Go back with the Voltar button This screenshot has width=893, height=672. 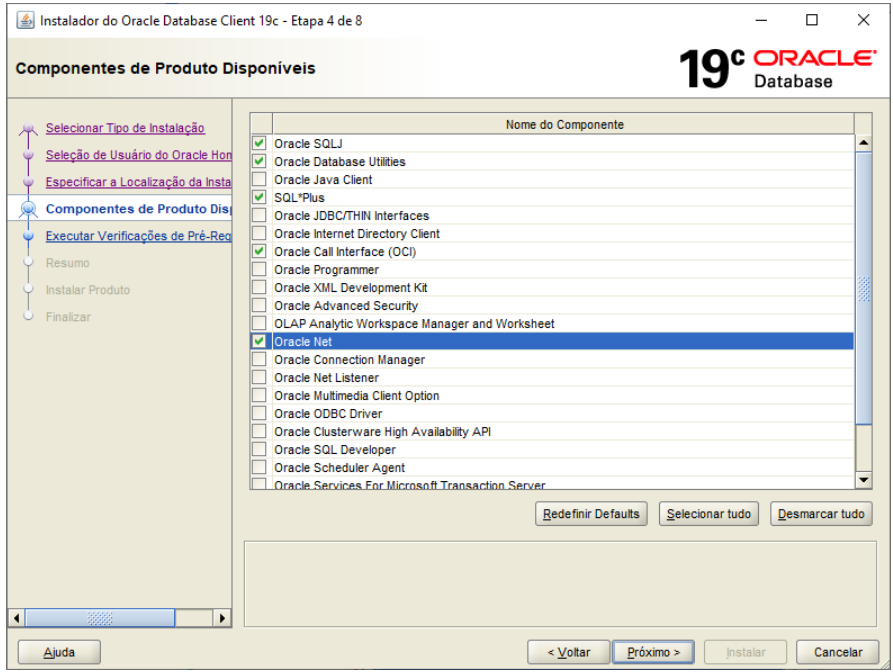click(x=568, y=652)
